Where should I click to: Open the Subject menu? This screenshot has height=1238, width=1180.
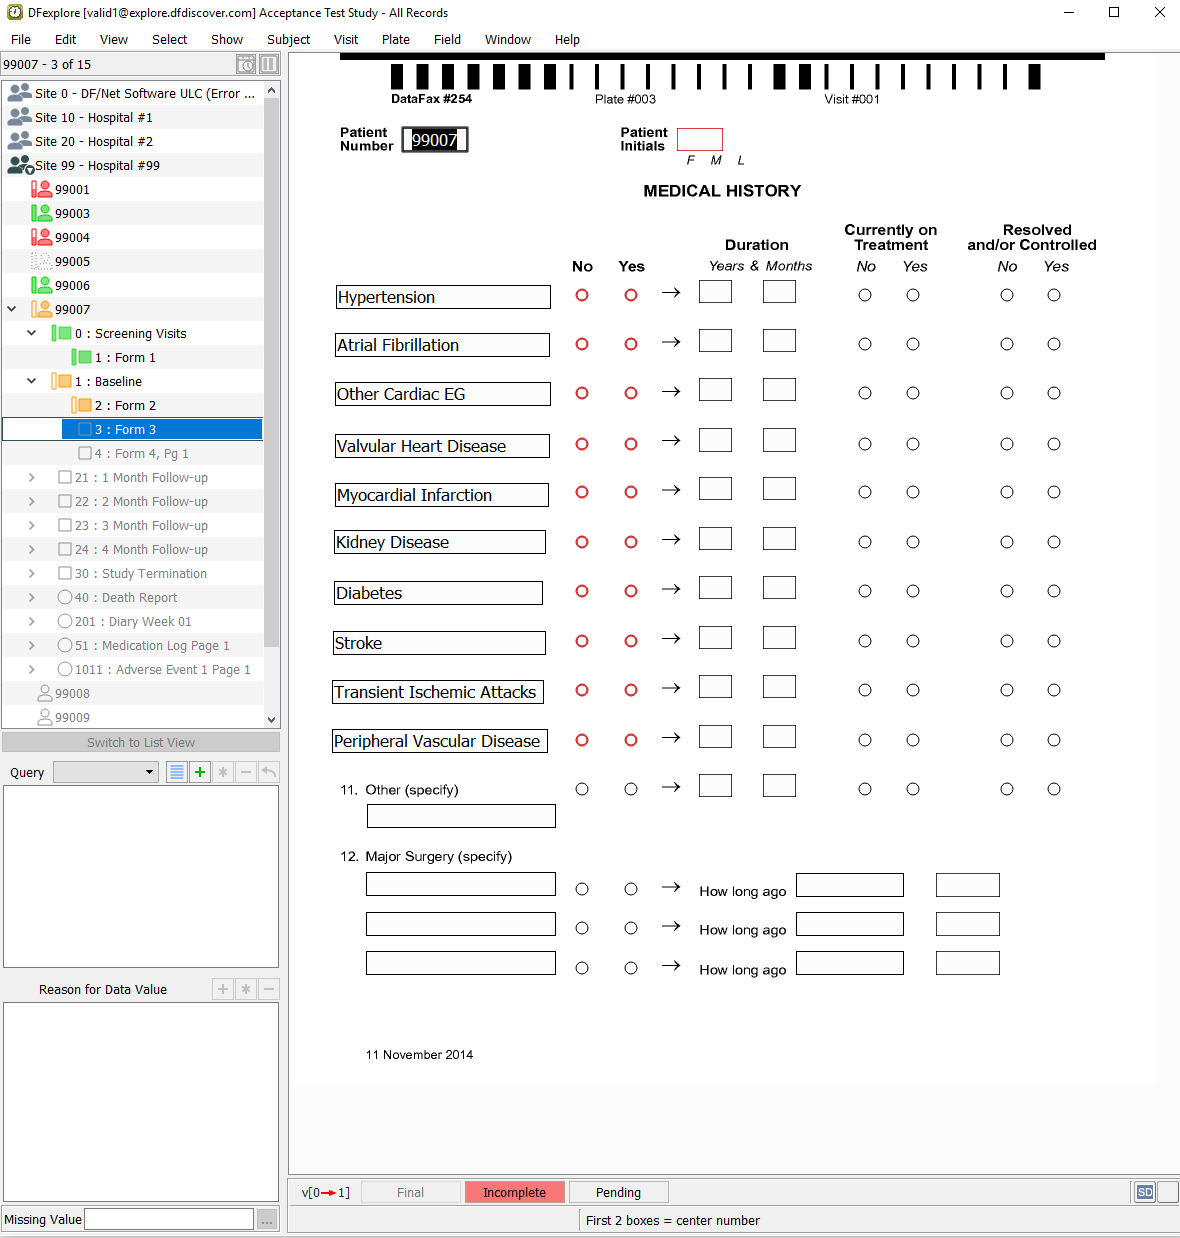pyautogui.click(x=288, y=40)
